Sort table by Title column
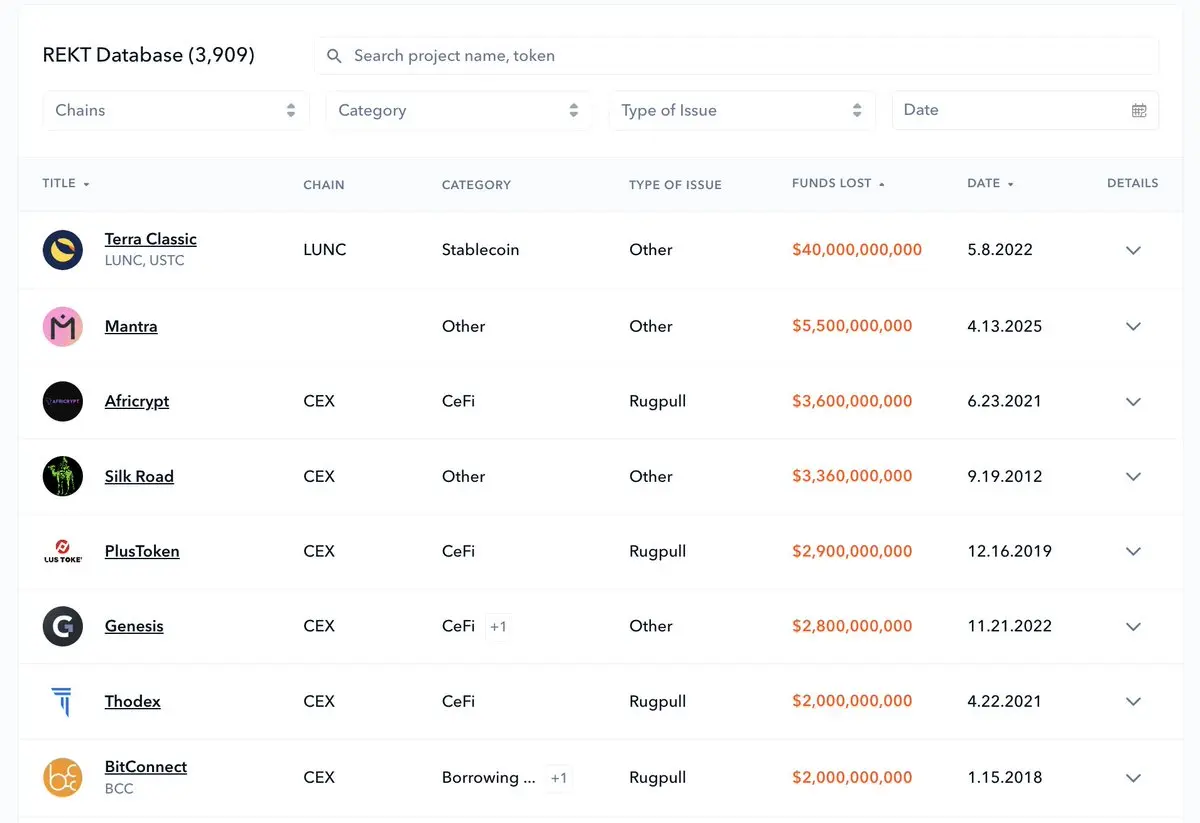 point(66,183)
